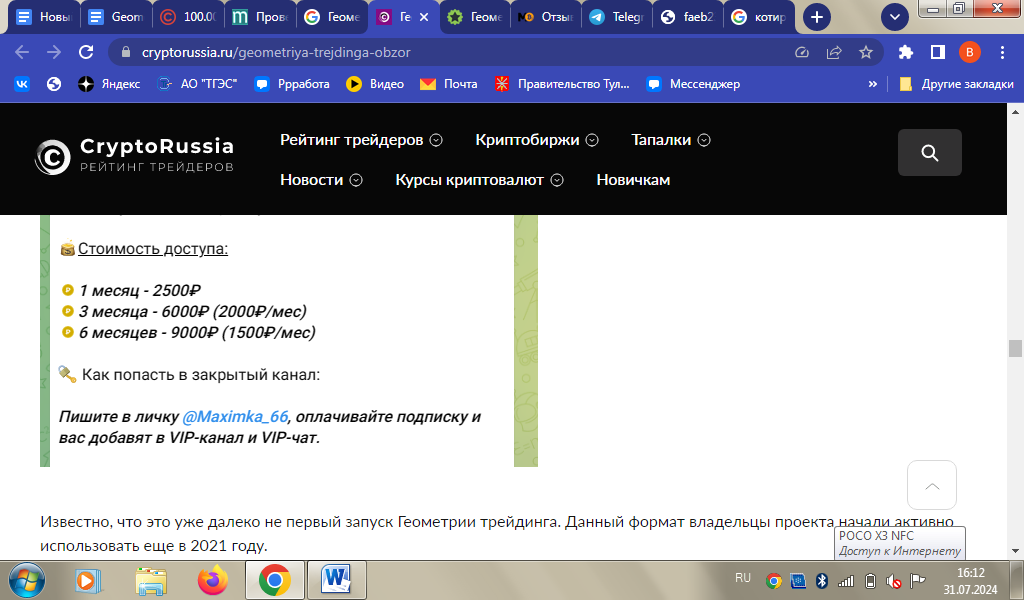The image size is (1024, 600).
Task: Open the Почта bookmark
Action: pos(449,84)
